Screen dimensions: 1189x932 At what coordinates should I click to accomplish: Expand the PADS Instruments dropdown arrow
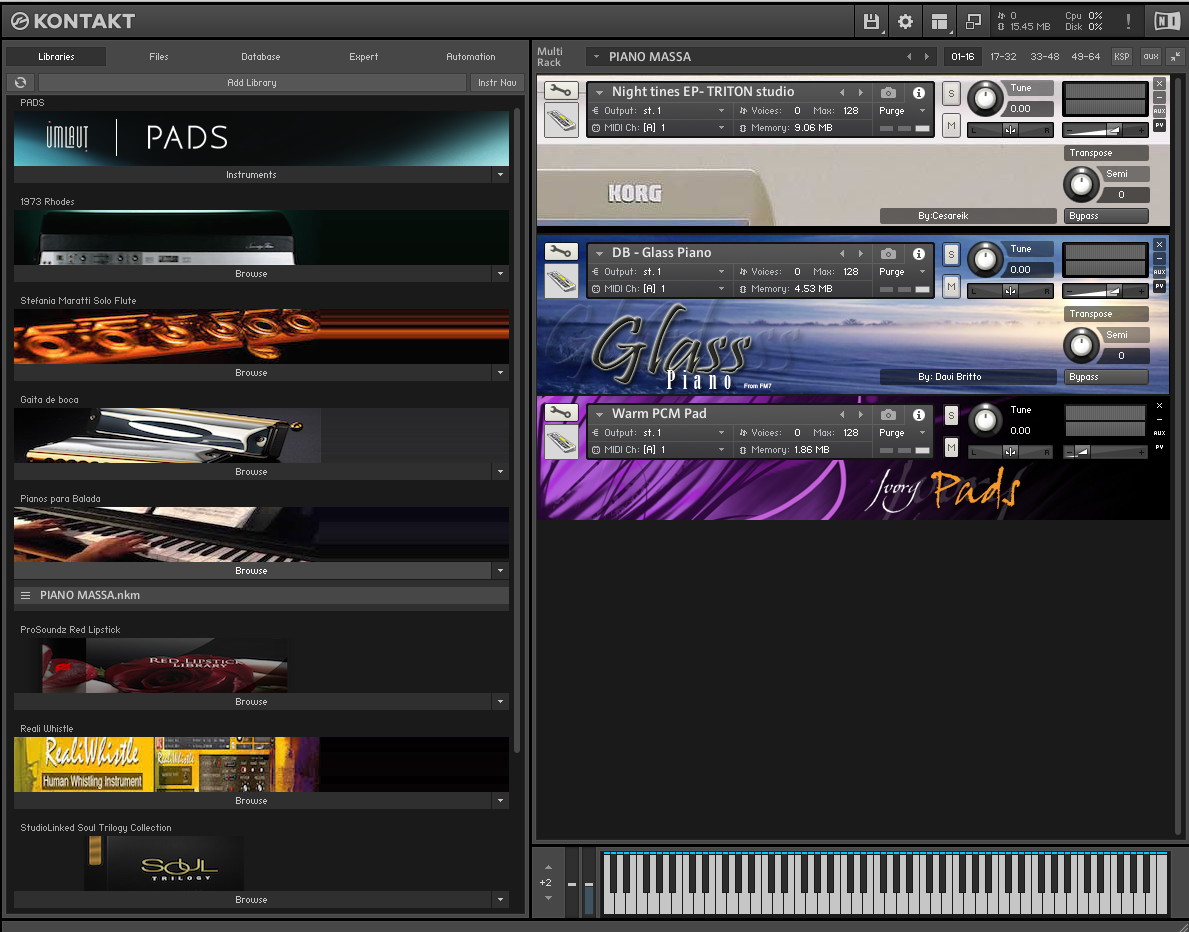pos(500,174)
